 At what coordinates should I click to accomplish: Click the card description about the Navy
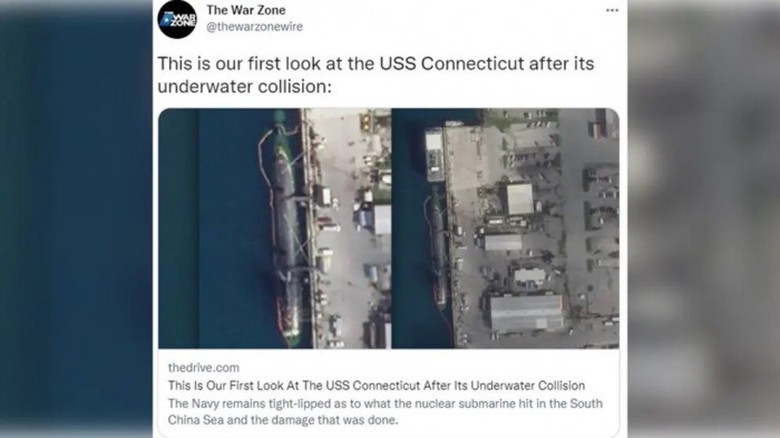point(385,412)
